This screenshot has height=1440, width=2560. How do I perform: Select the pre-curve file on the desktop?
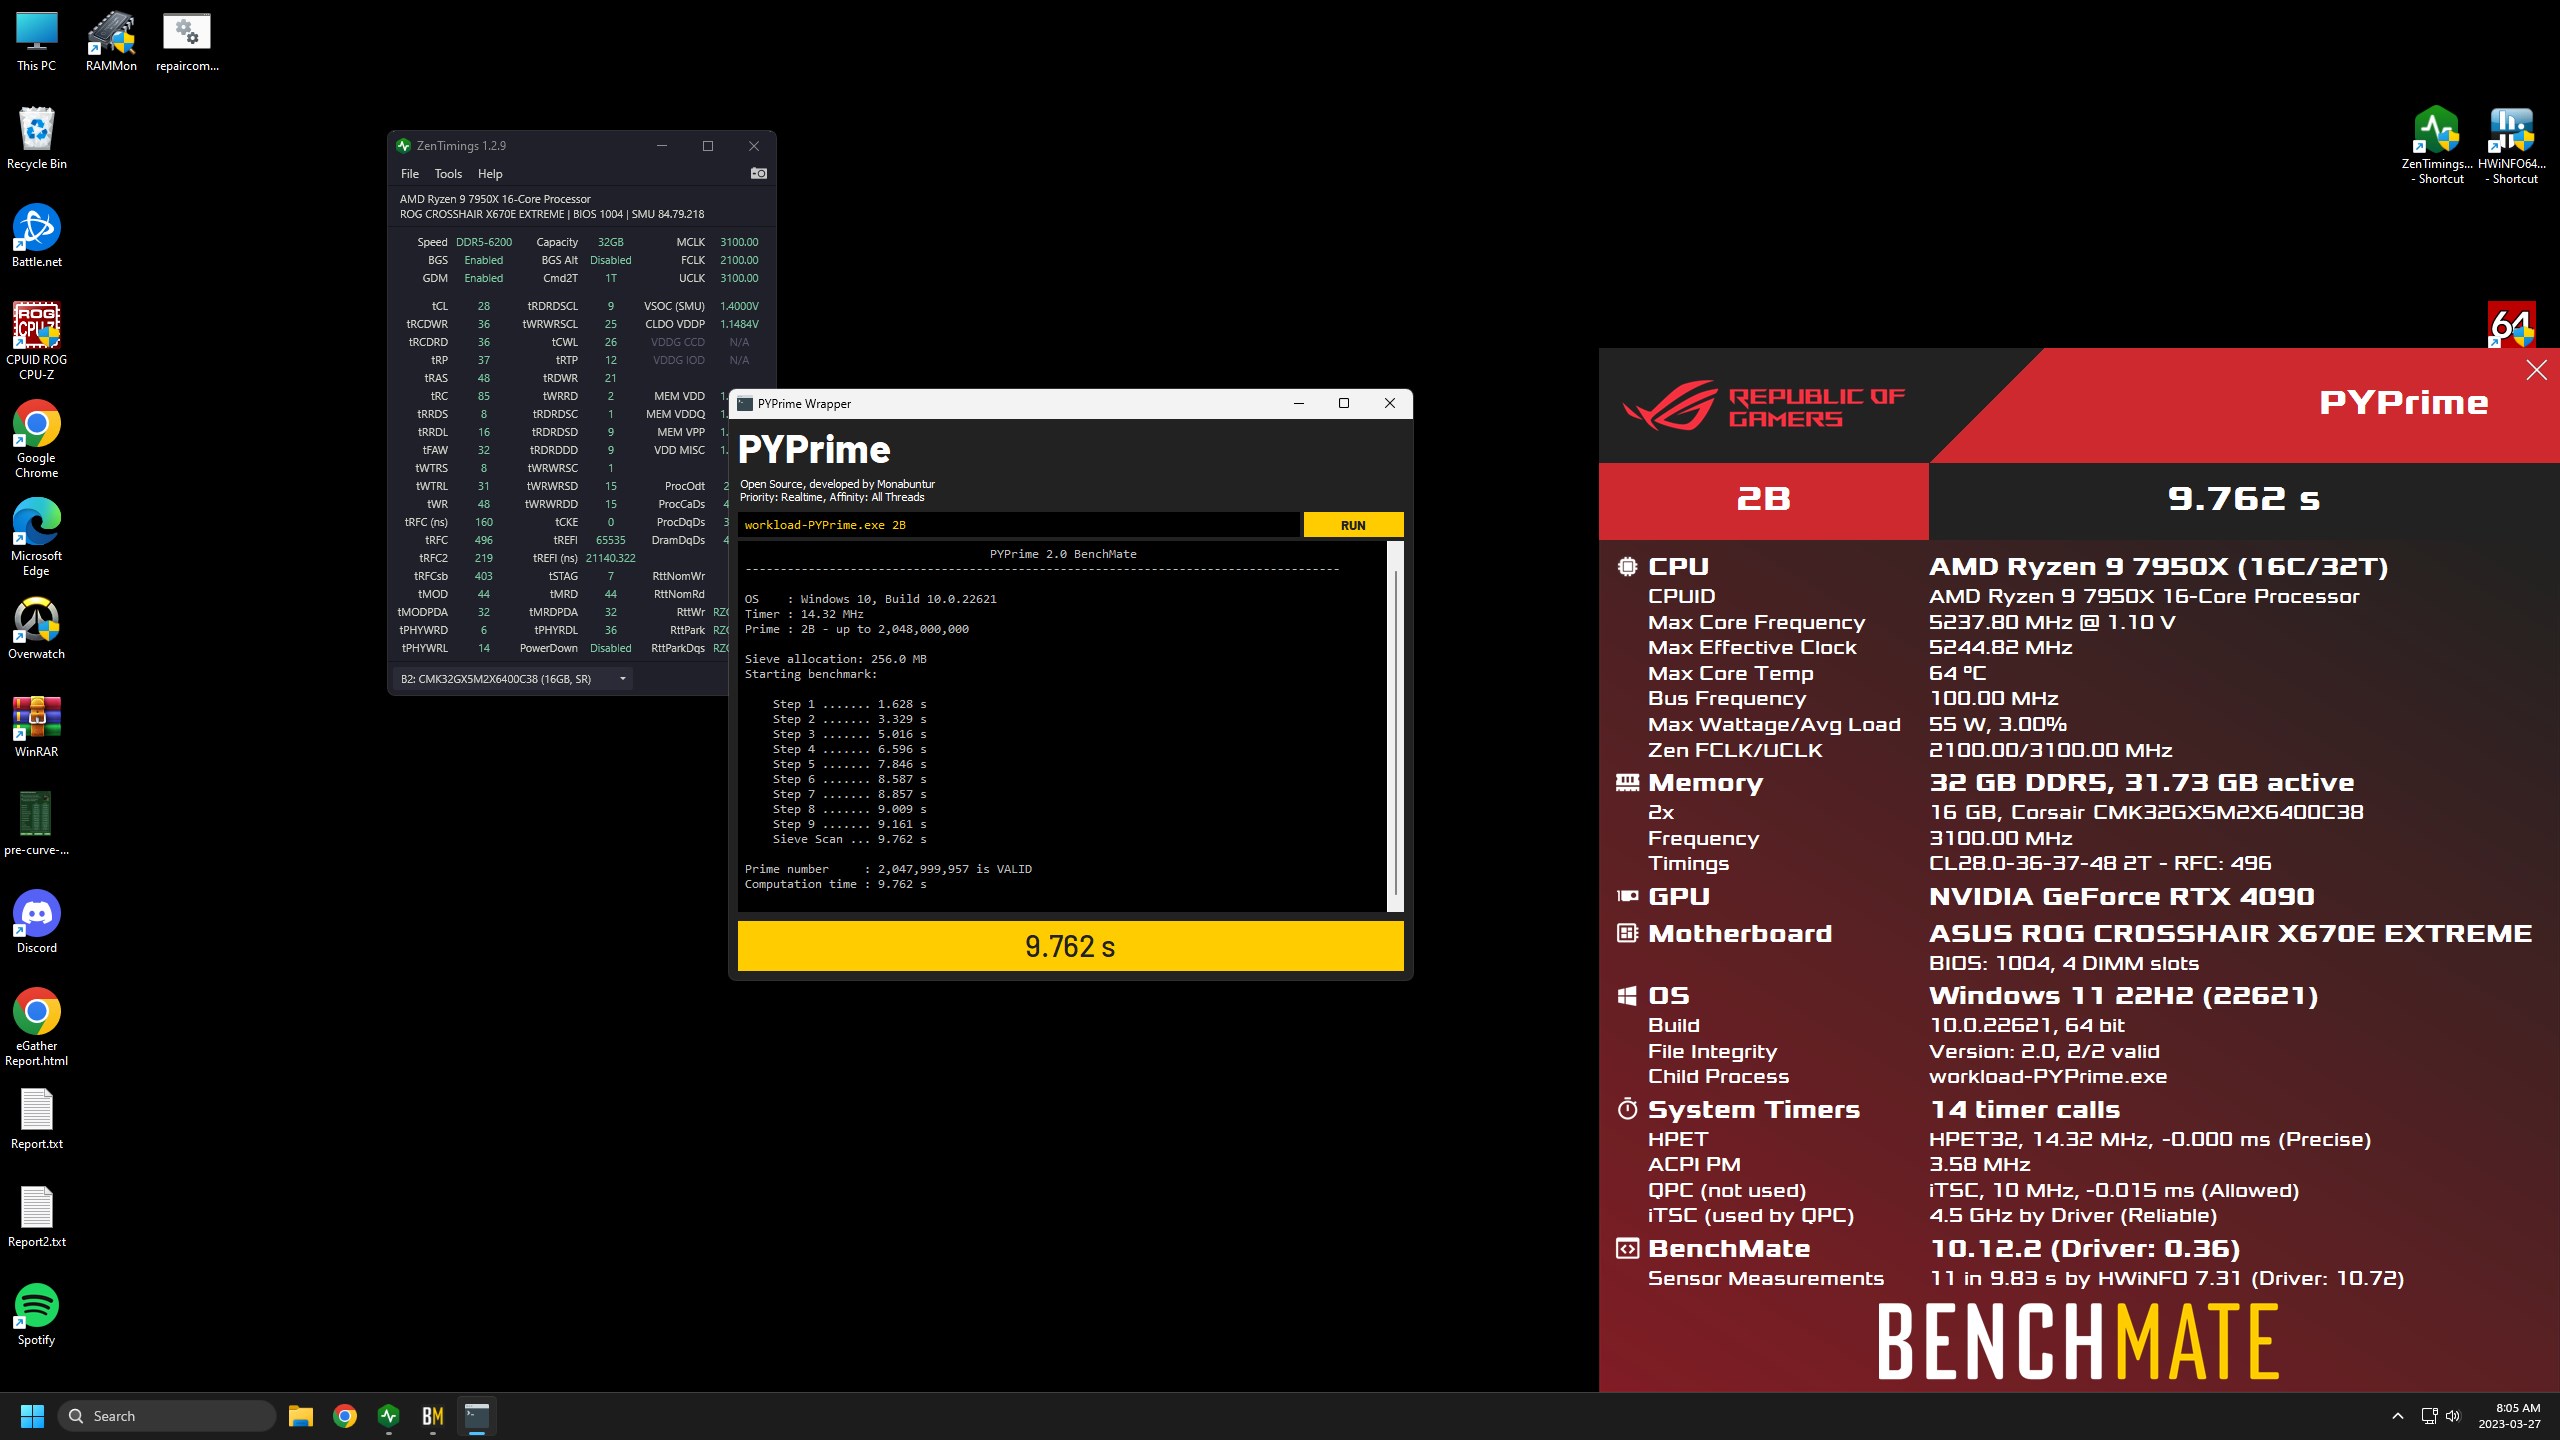pyautogui.click(x=36, y=825)
